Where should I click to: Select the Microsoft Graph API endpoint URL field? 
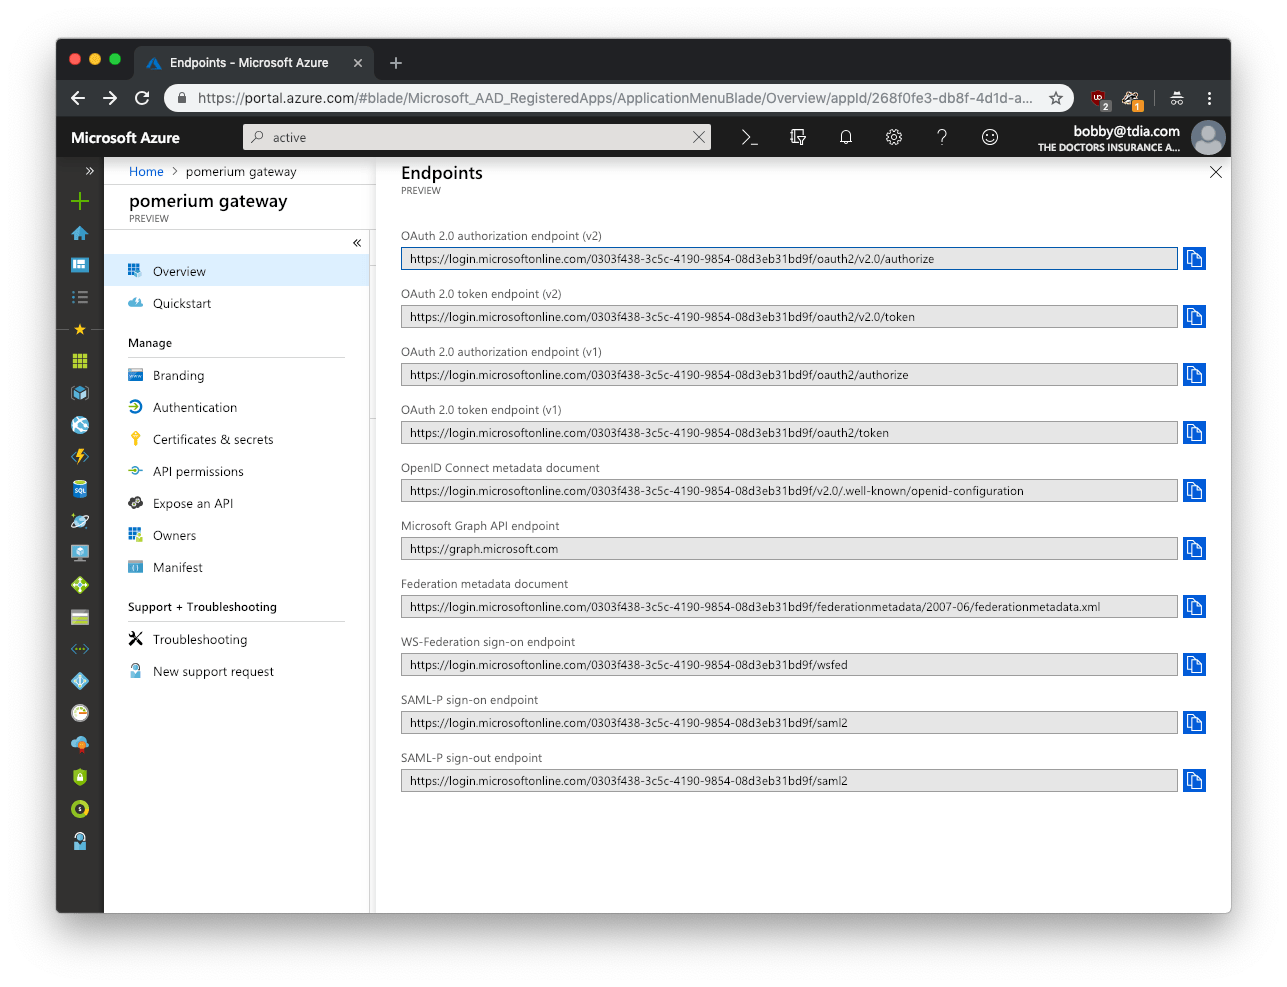point(789,549)
